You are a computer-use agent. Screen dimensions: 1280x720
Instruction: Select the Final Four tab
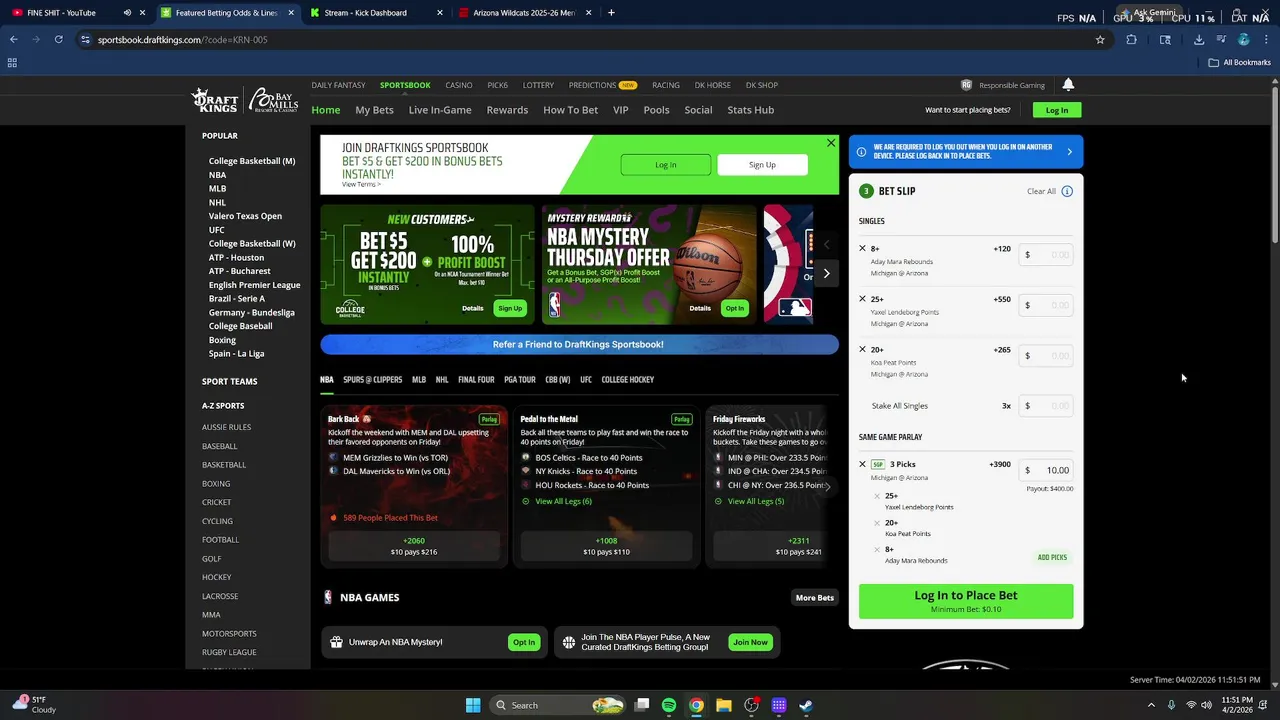click(476, 380)
